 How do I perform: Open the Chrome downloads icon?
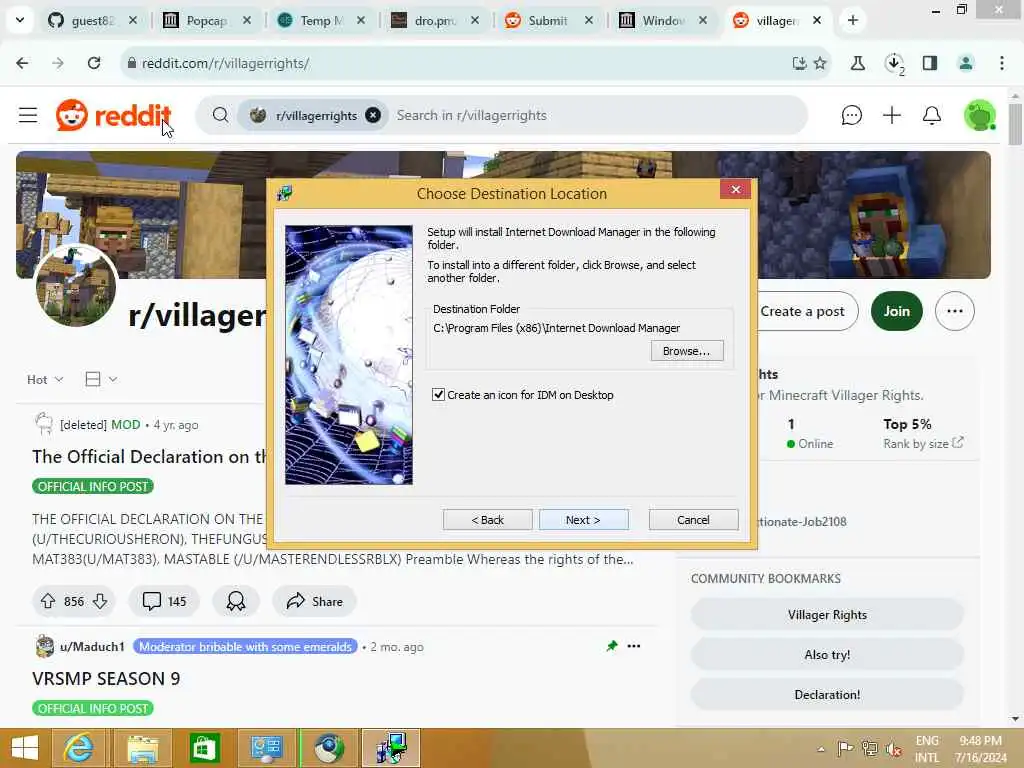click(x=894, y=63)
